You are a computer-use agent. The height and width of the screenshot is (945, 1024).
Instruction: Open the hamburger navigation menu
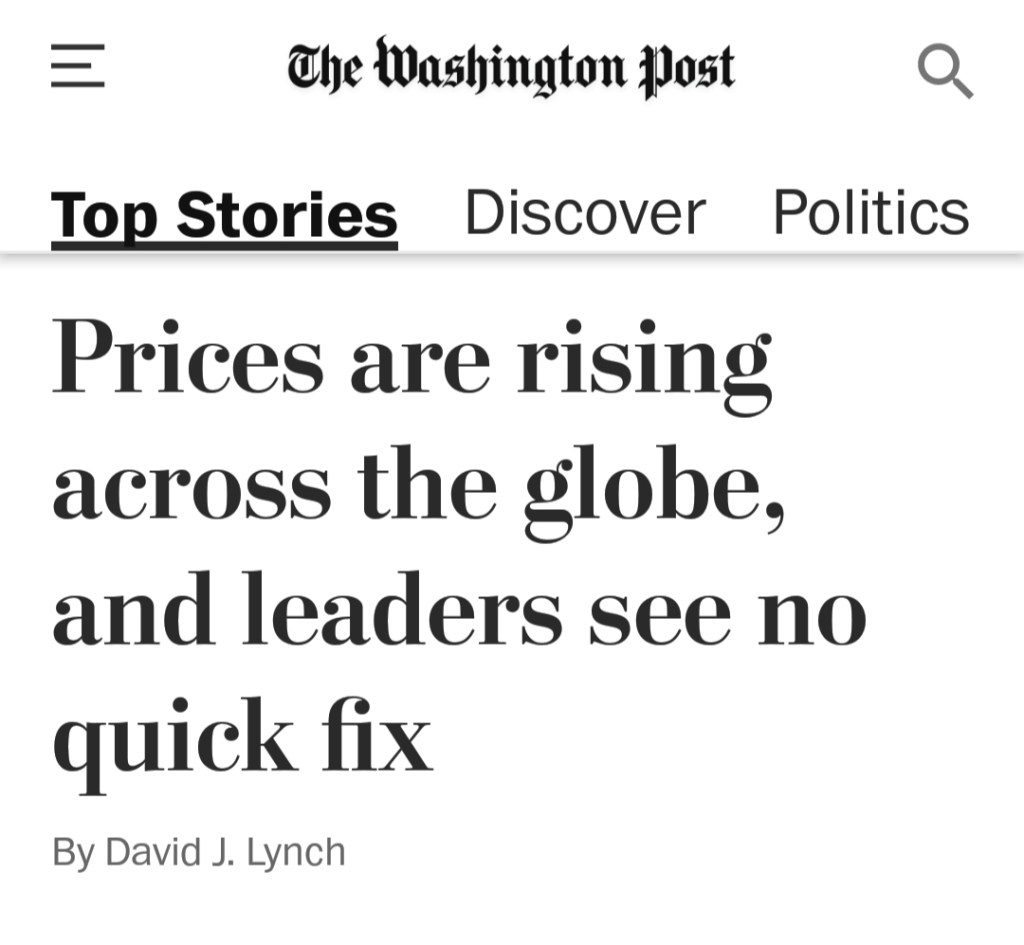click(78, 66)
